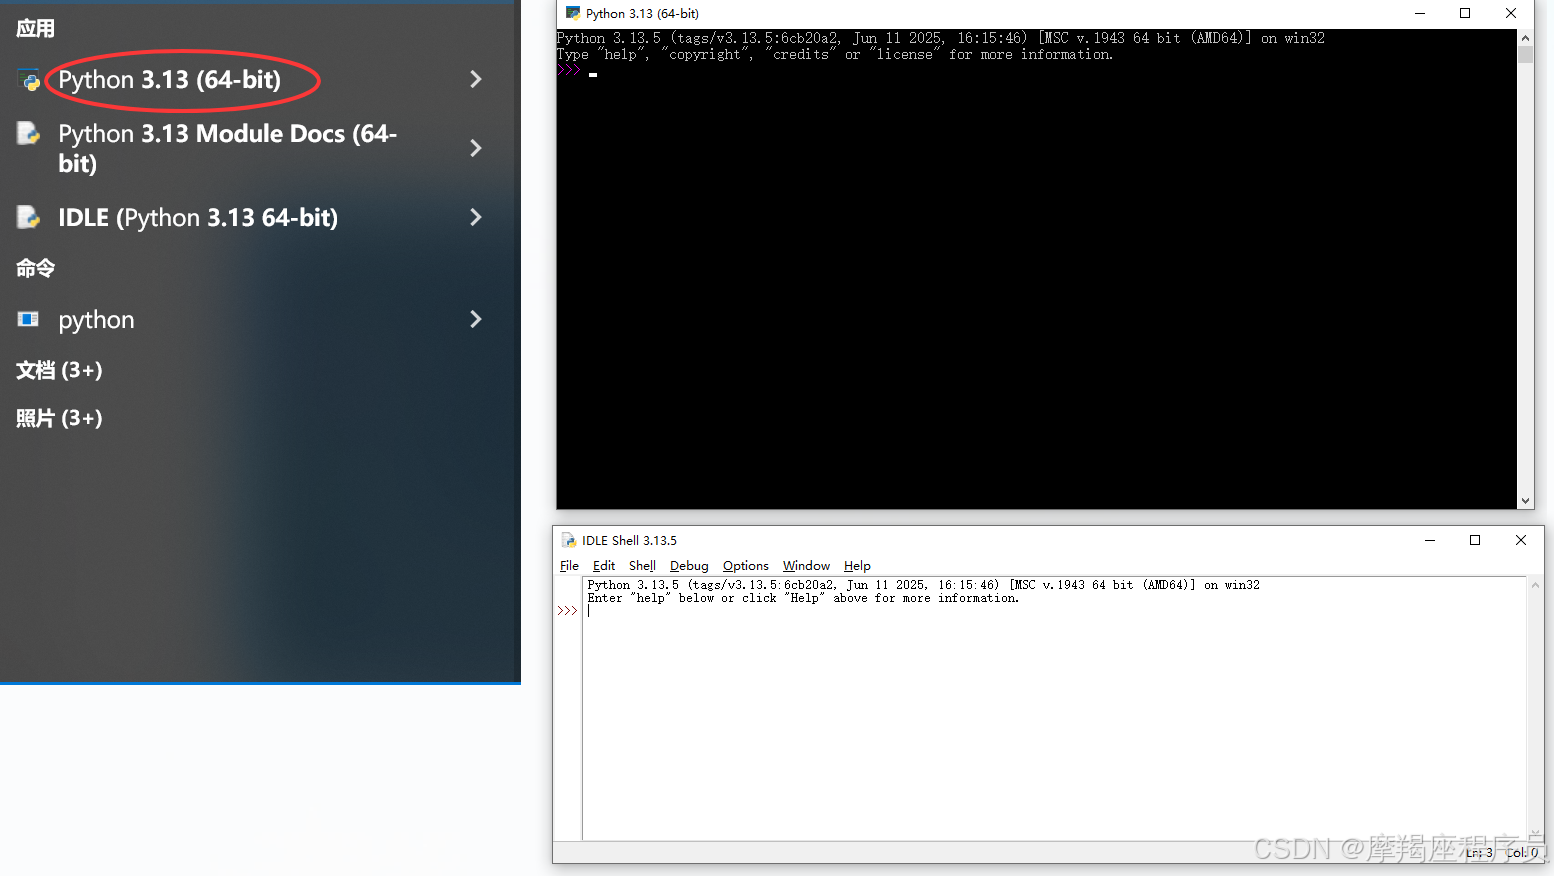
Task: Minimize the Python 3.13 console window
Action: [1419, 13]
